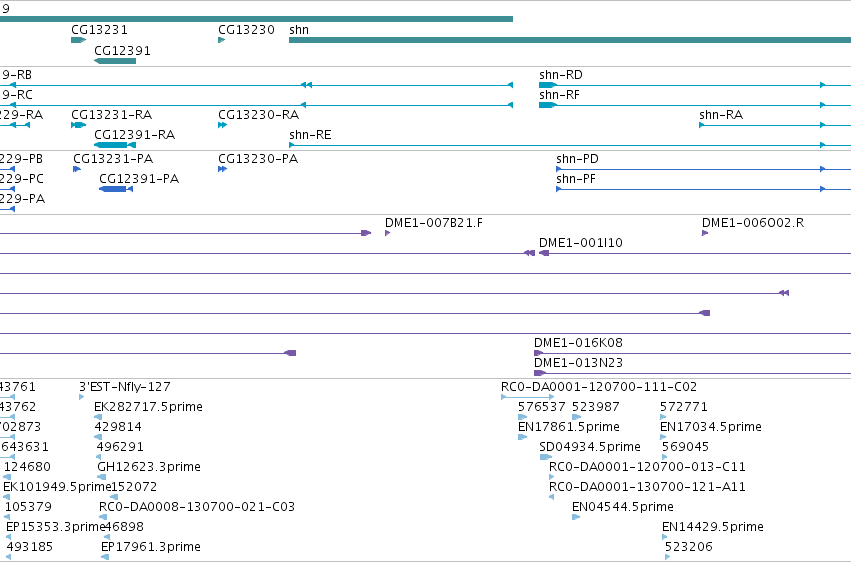Viewport: 851px width, 562px height.
Task: Click the EN04544.5prime arrow glyph
Action: tap(576, 518)
